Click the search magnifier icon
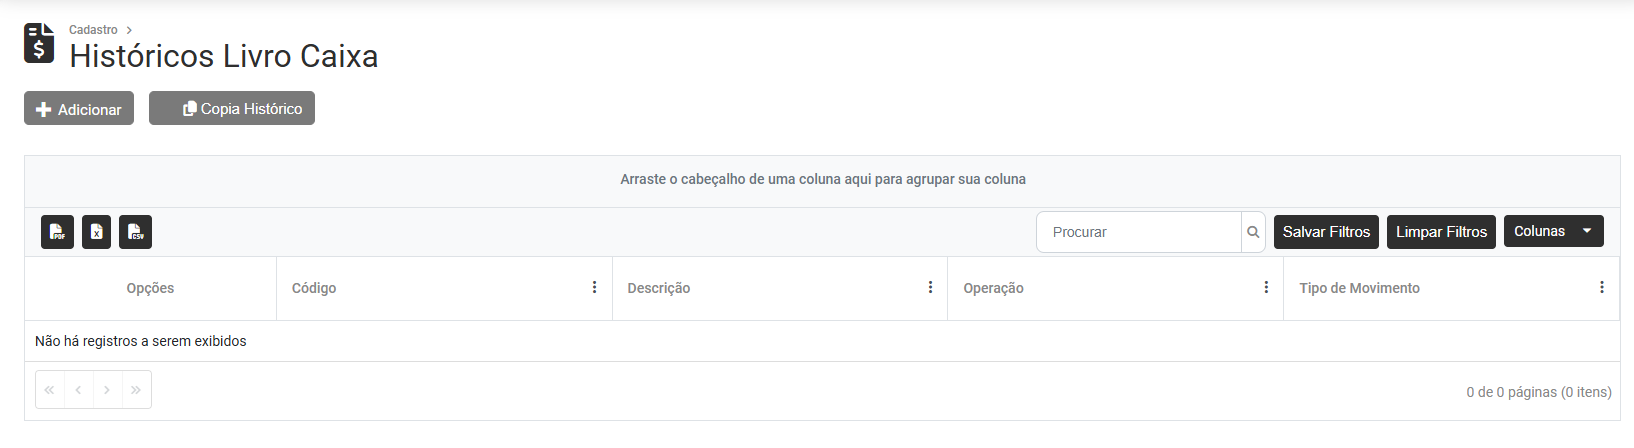 pos(1253,232)
